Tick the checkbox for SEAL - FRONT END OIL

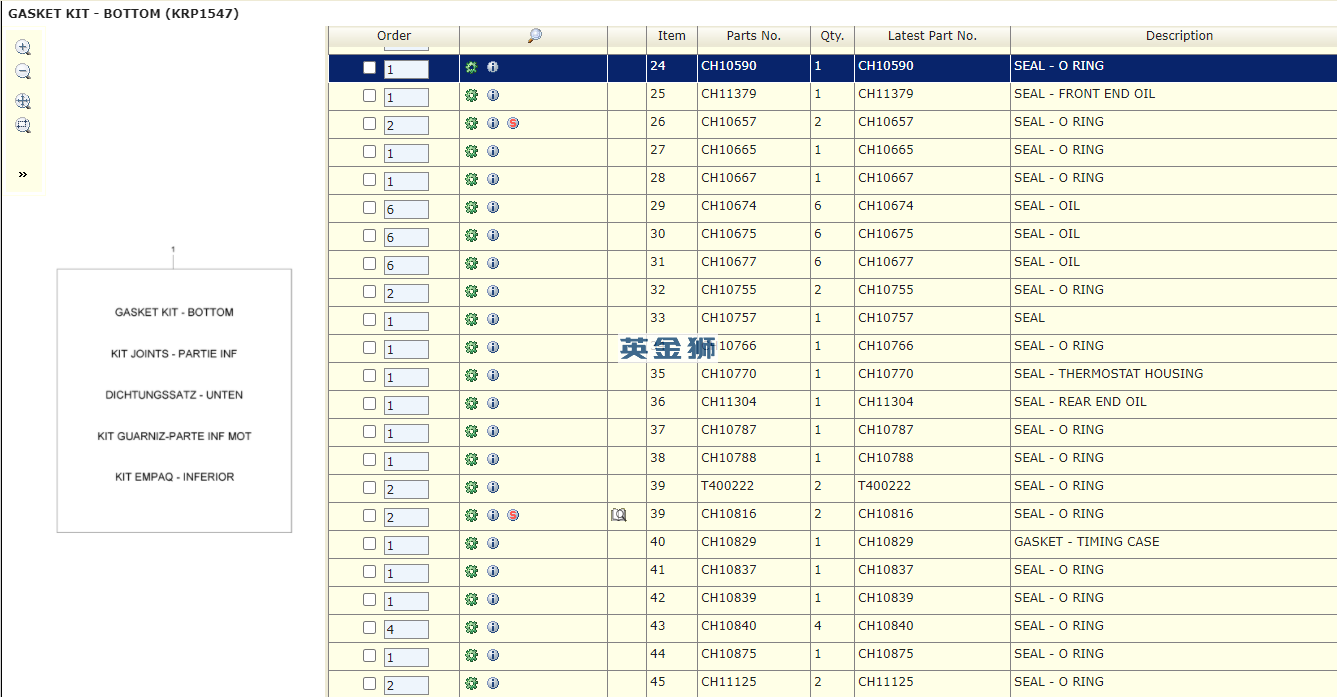pos(369,95)
